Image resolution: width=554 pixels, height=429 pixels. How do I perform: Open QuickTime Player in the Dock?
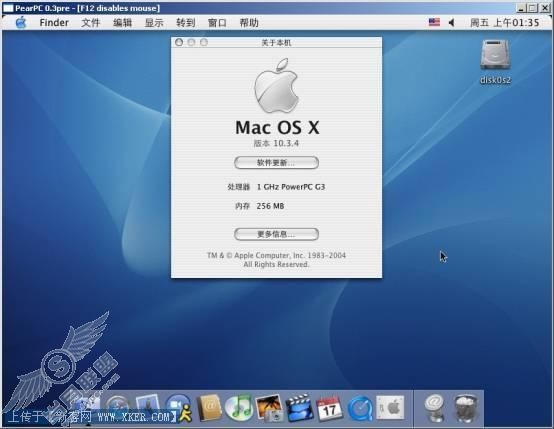pyautogui.click(x=360, y=409)
